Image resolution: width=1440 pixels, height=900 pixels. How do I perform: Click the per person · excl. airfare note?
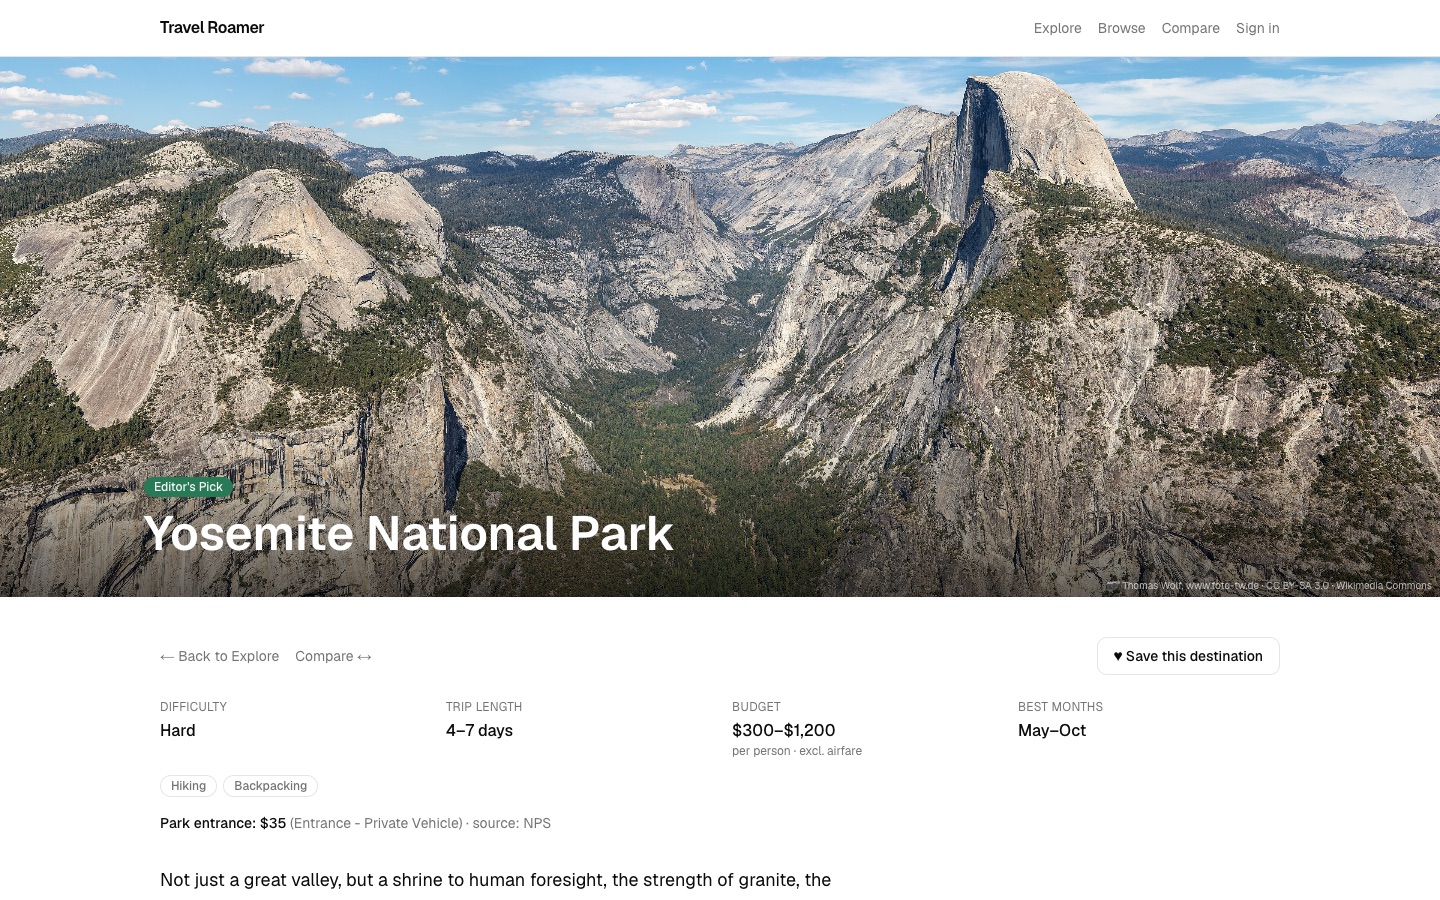pyautogui.click(x=797, y=751)
